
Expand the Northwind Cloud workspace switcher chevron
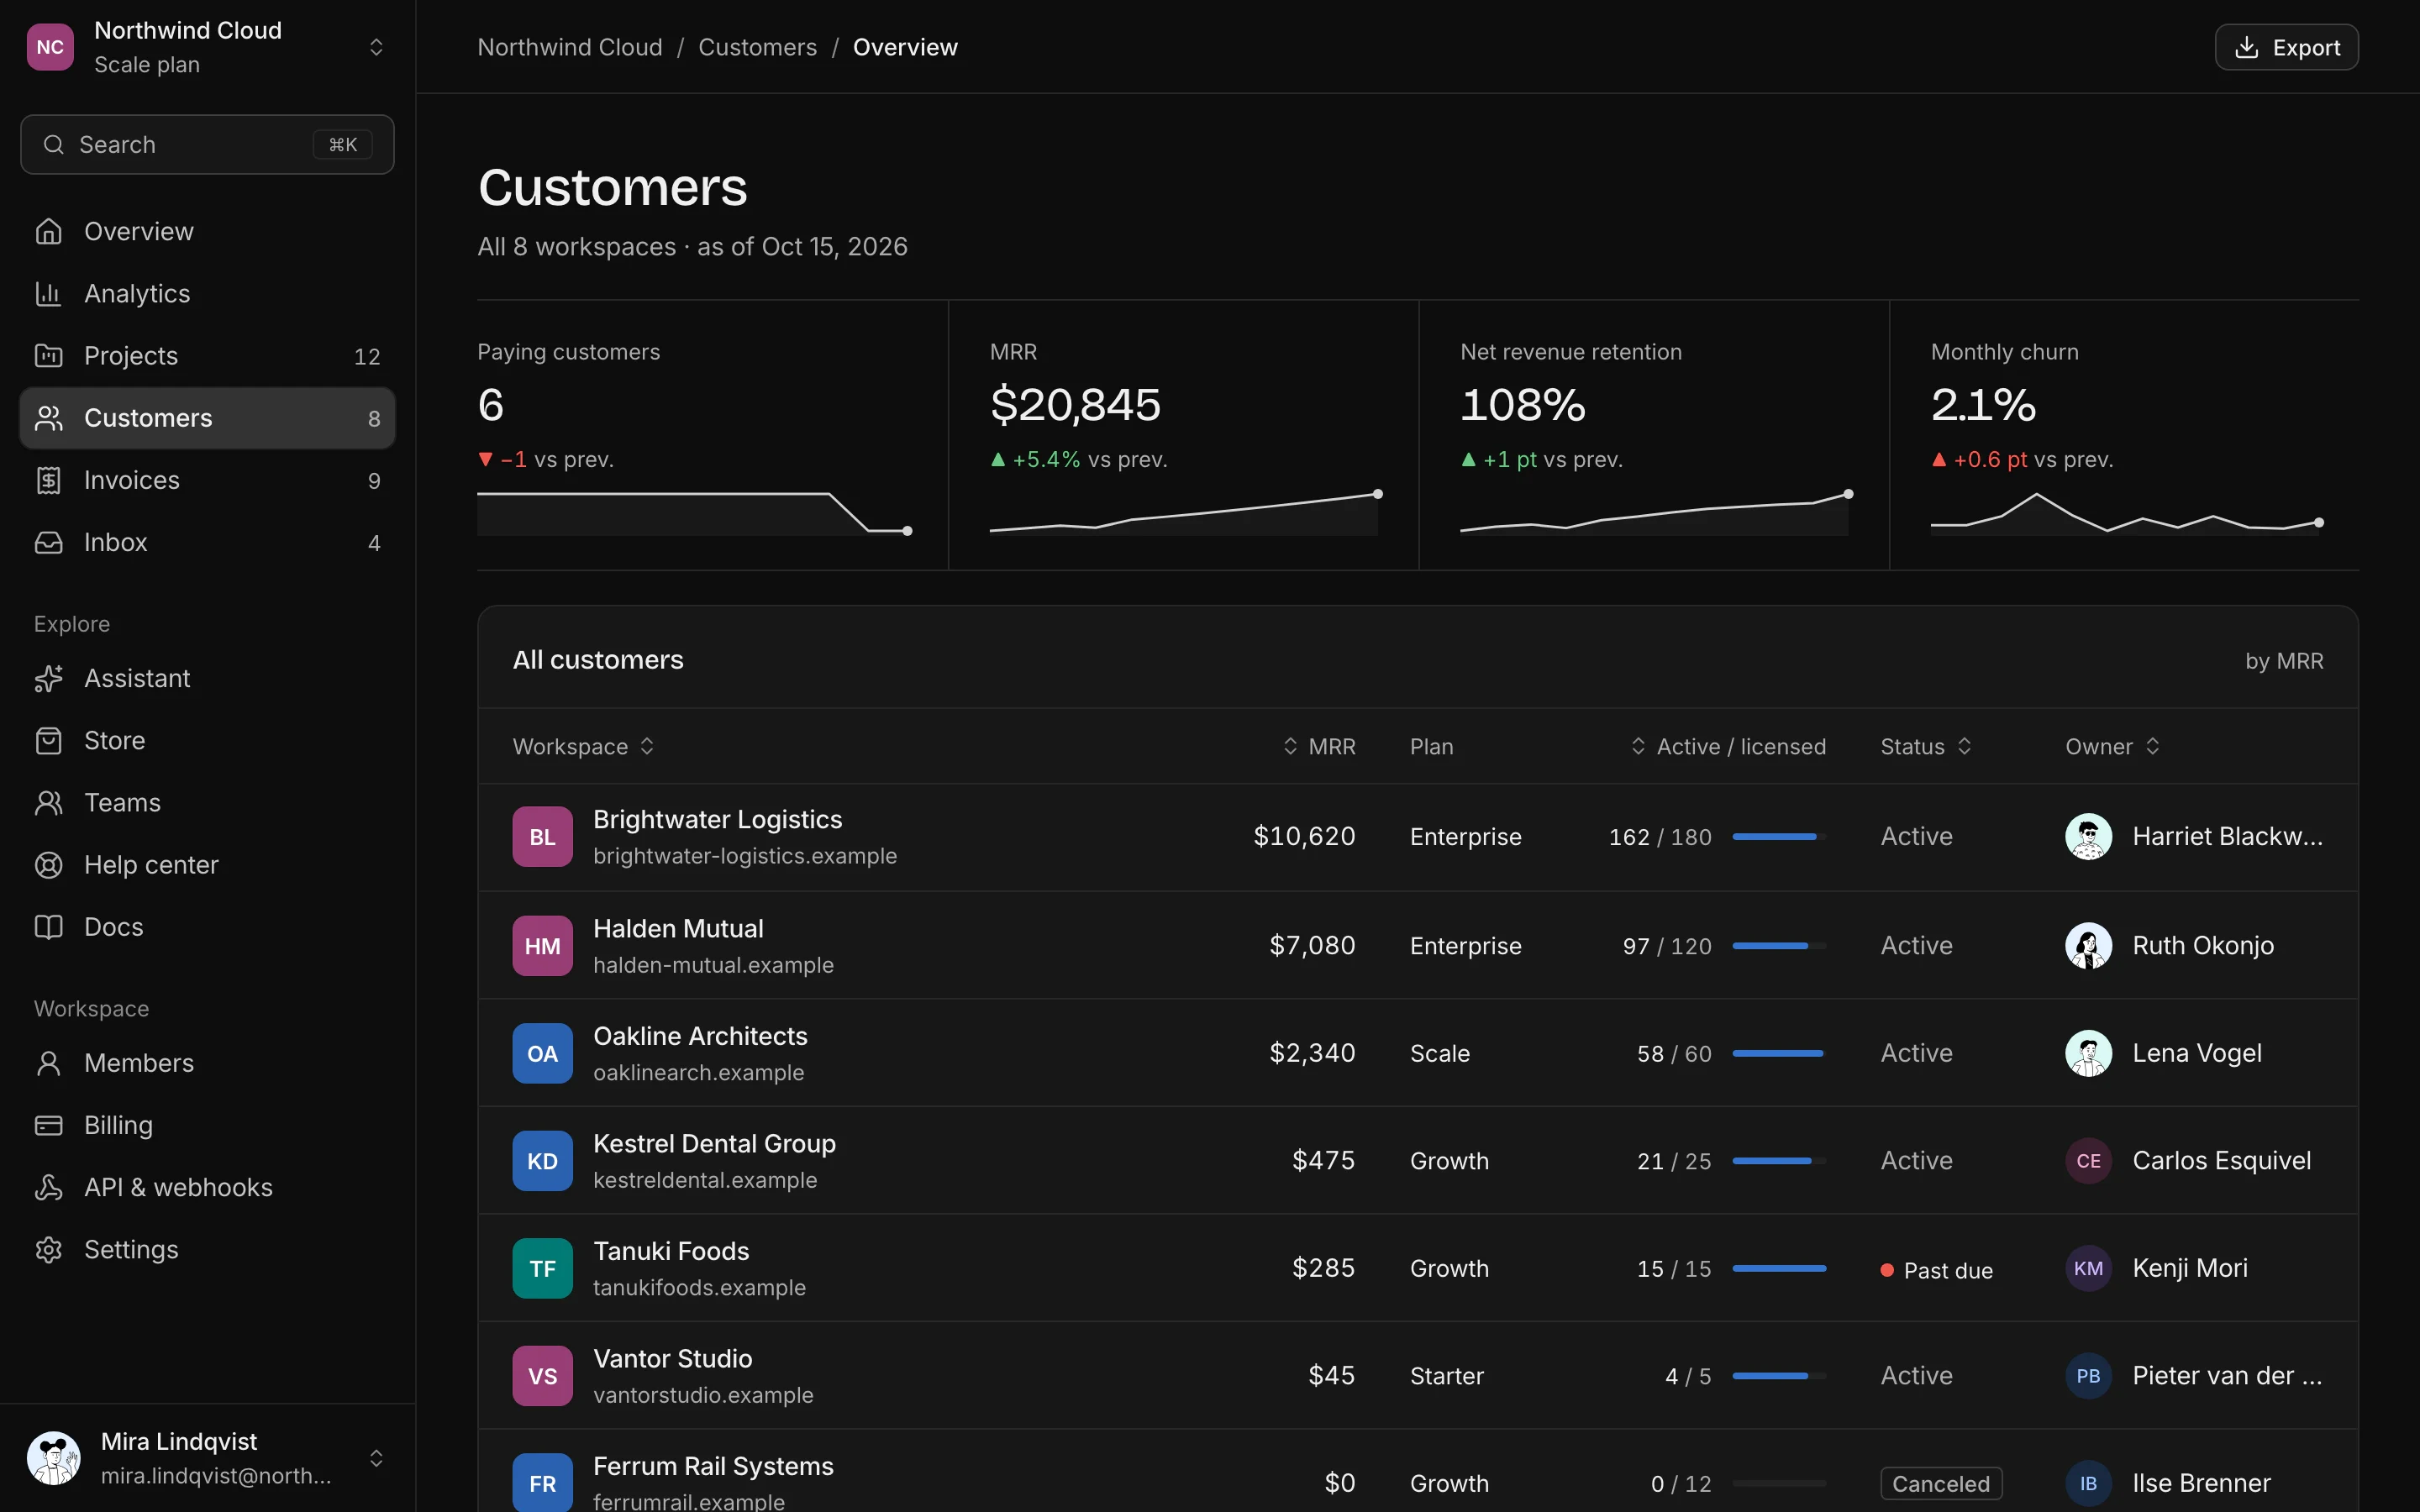tap(376, 47)
